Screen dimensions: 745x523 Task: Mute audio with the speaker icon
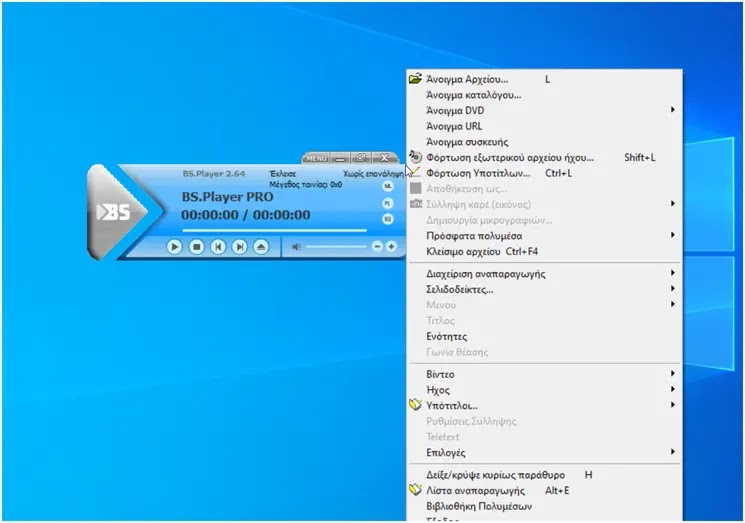point(296,247)
